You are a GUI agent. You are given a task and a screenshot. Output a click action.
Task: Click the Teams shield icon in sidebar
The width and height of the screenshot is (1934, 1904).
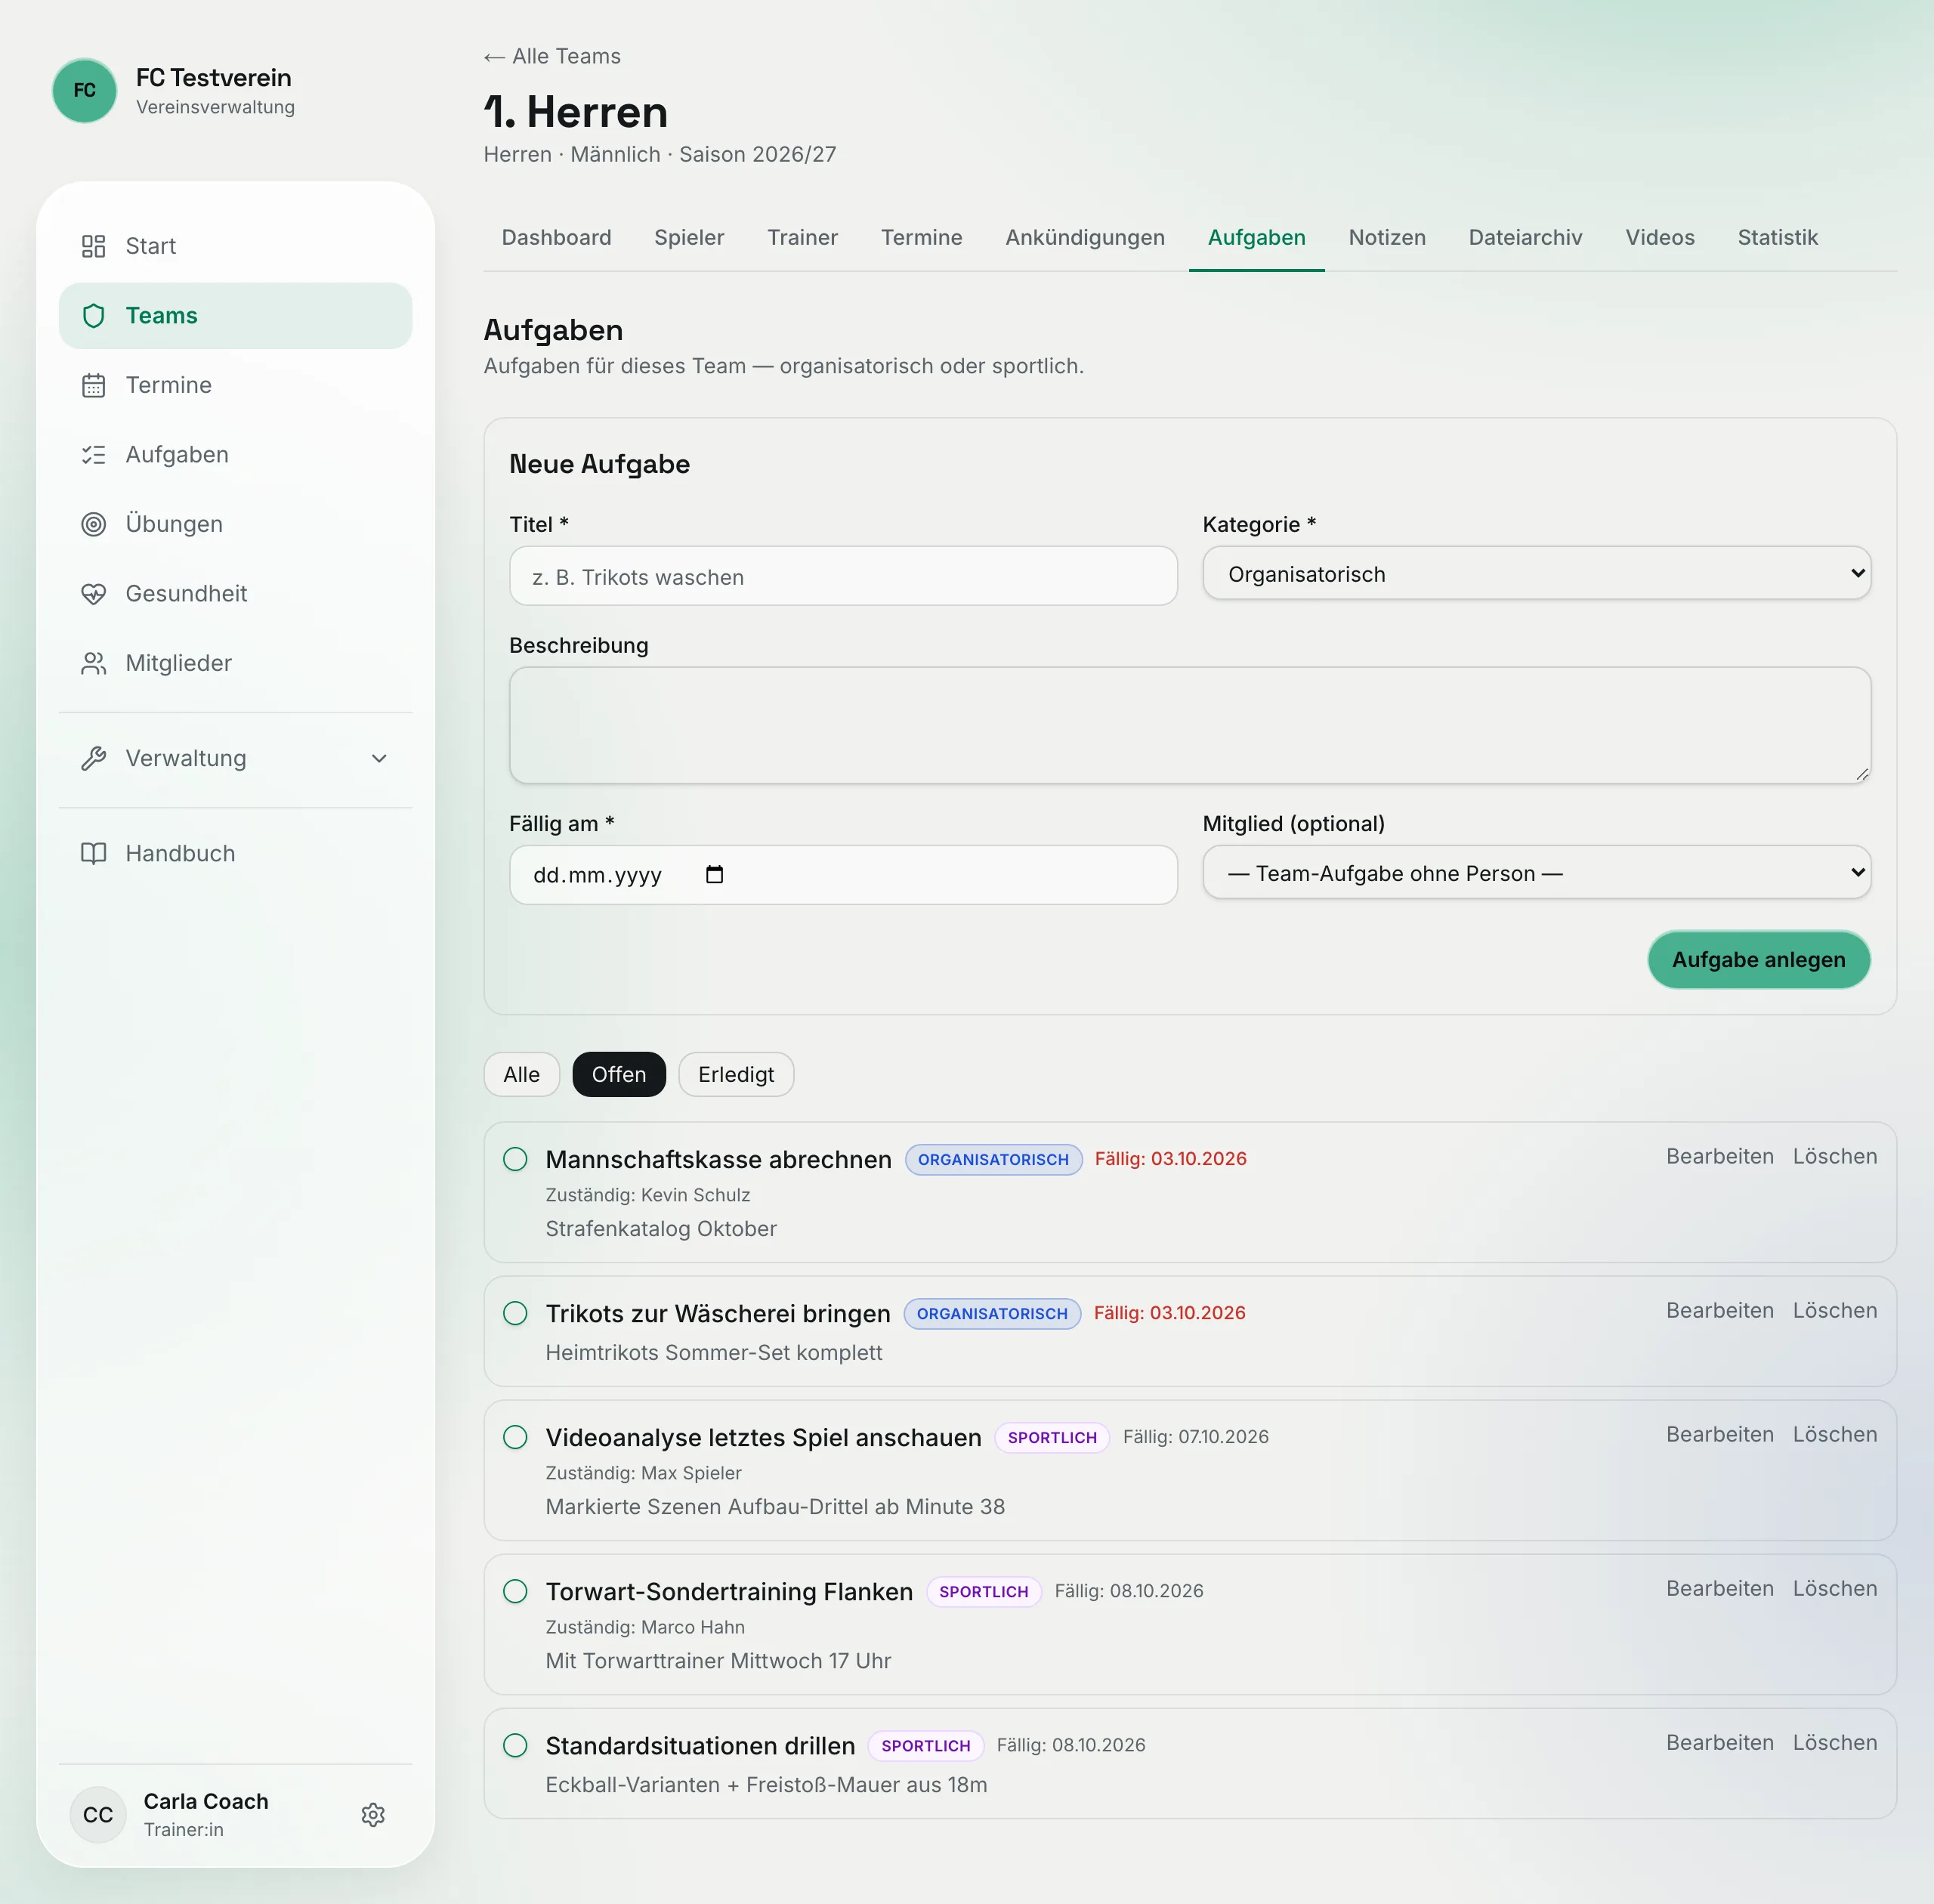[93, 316]
